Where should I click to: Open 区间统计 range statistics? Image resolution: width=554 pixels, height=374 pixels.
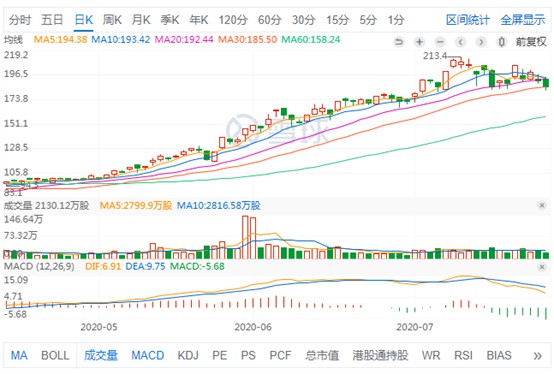pos(468,20)
